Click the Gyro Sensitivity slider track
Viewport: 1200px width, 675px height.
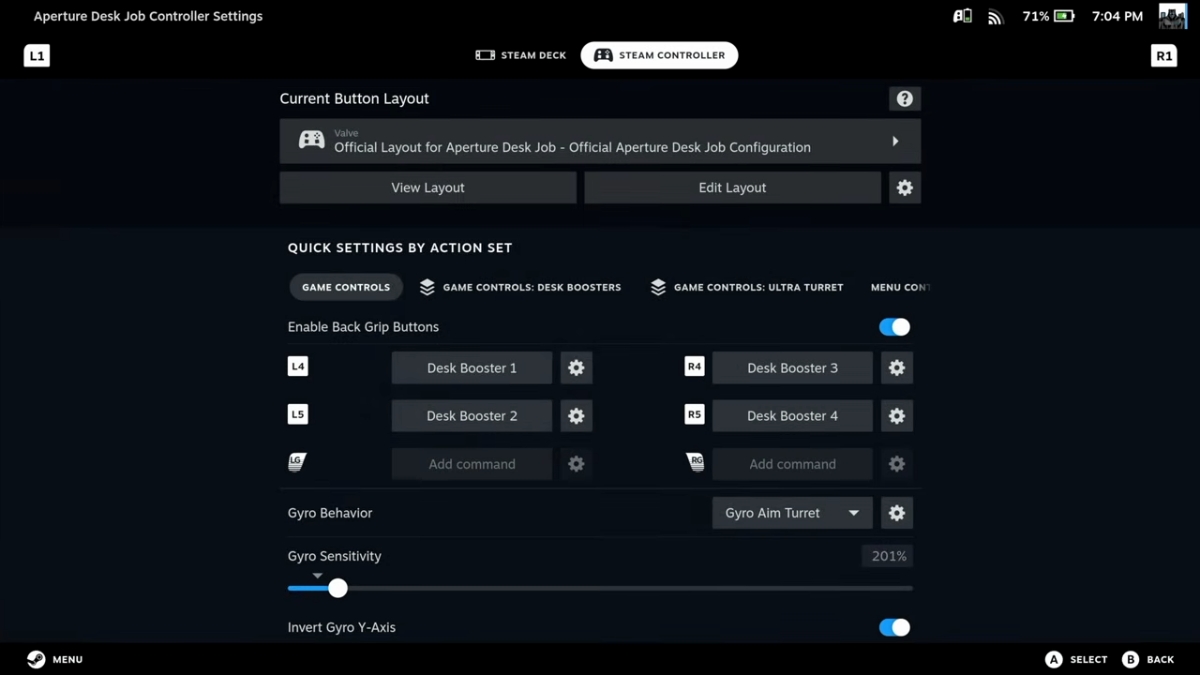point(600,588)
